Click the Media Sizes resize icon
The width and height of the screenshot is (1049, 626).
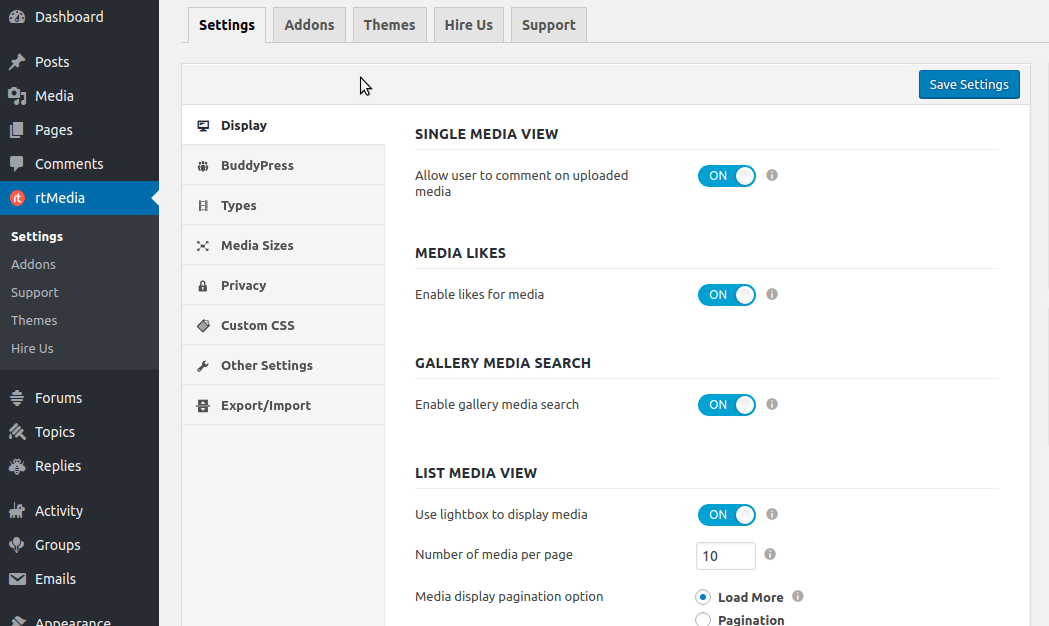[203, 246]
